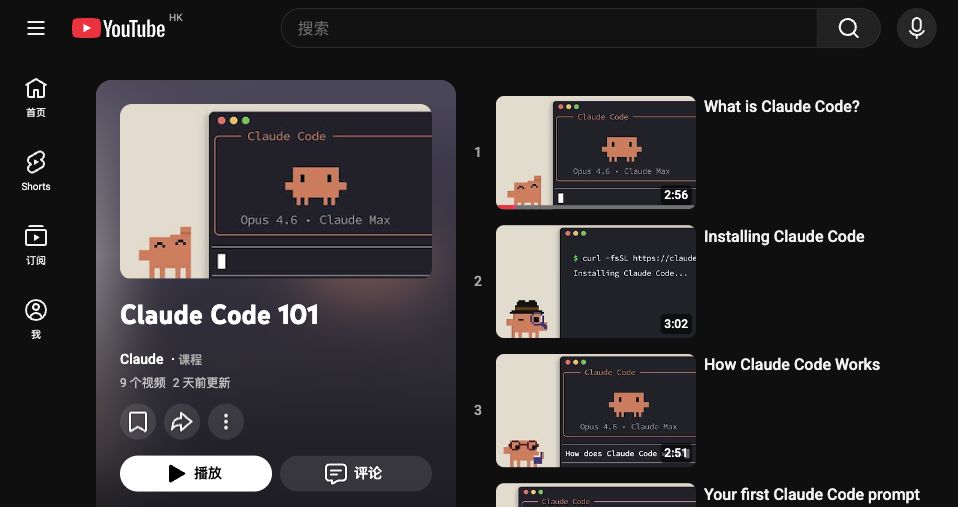The image size is (958, 507).
Task: Click the 3:02 duration badge
Action: (x=676, y=324)
